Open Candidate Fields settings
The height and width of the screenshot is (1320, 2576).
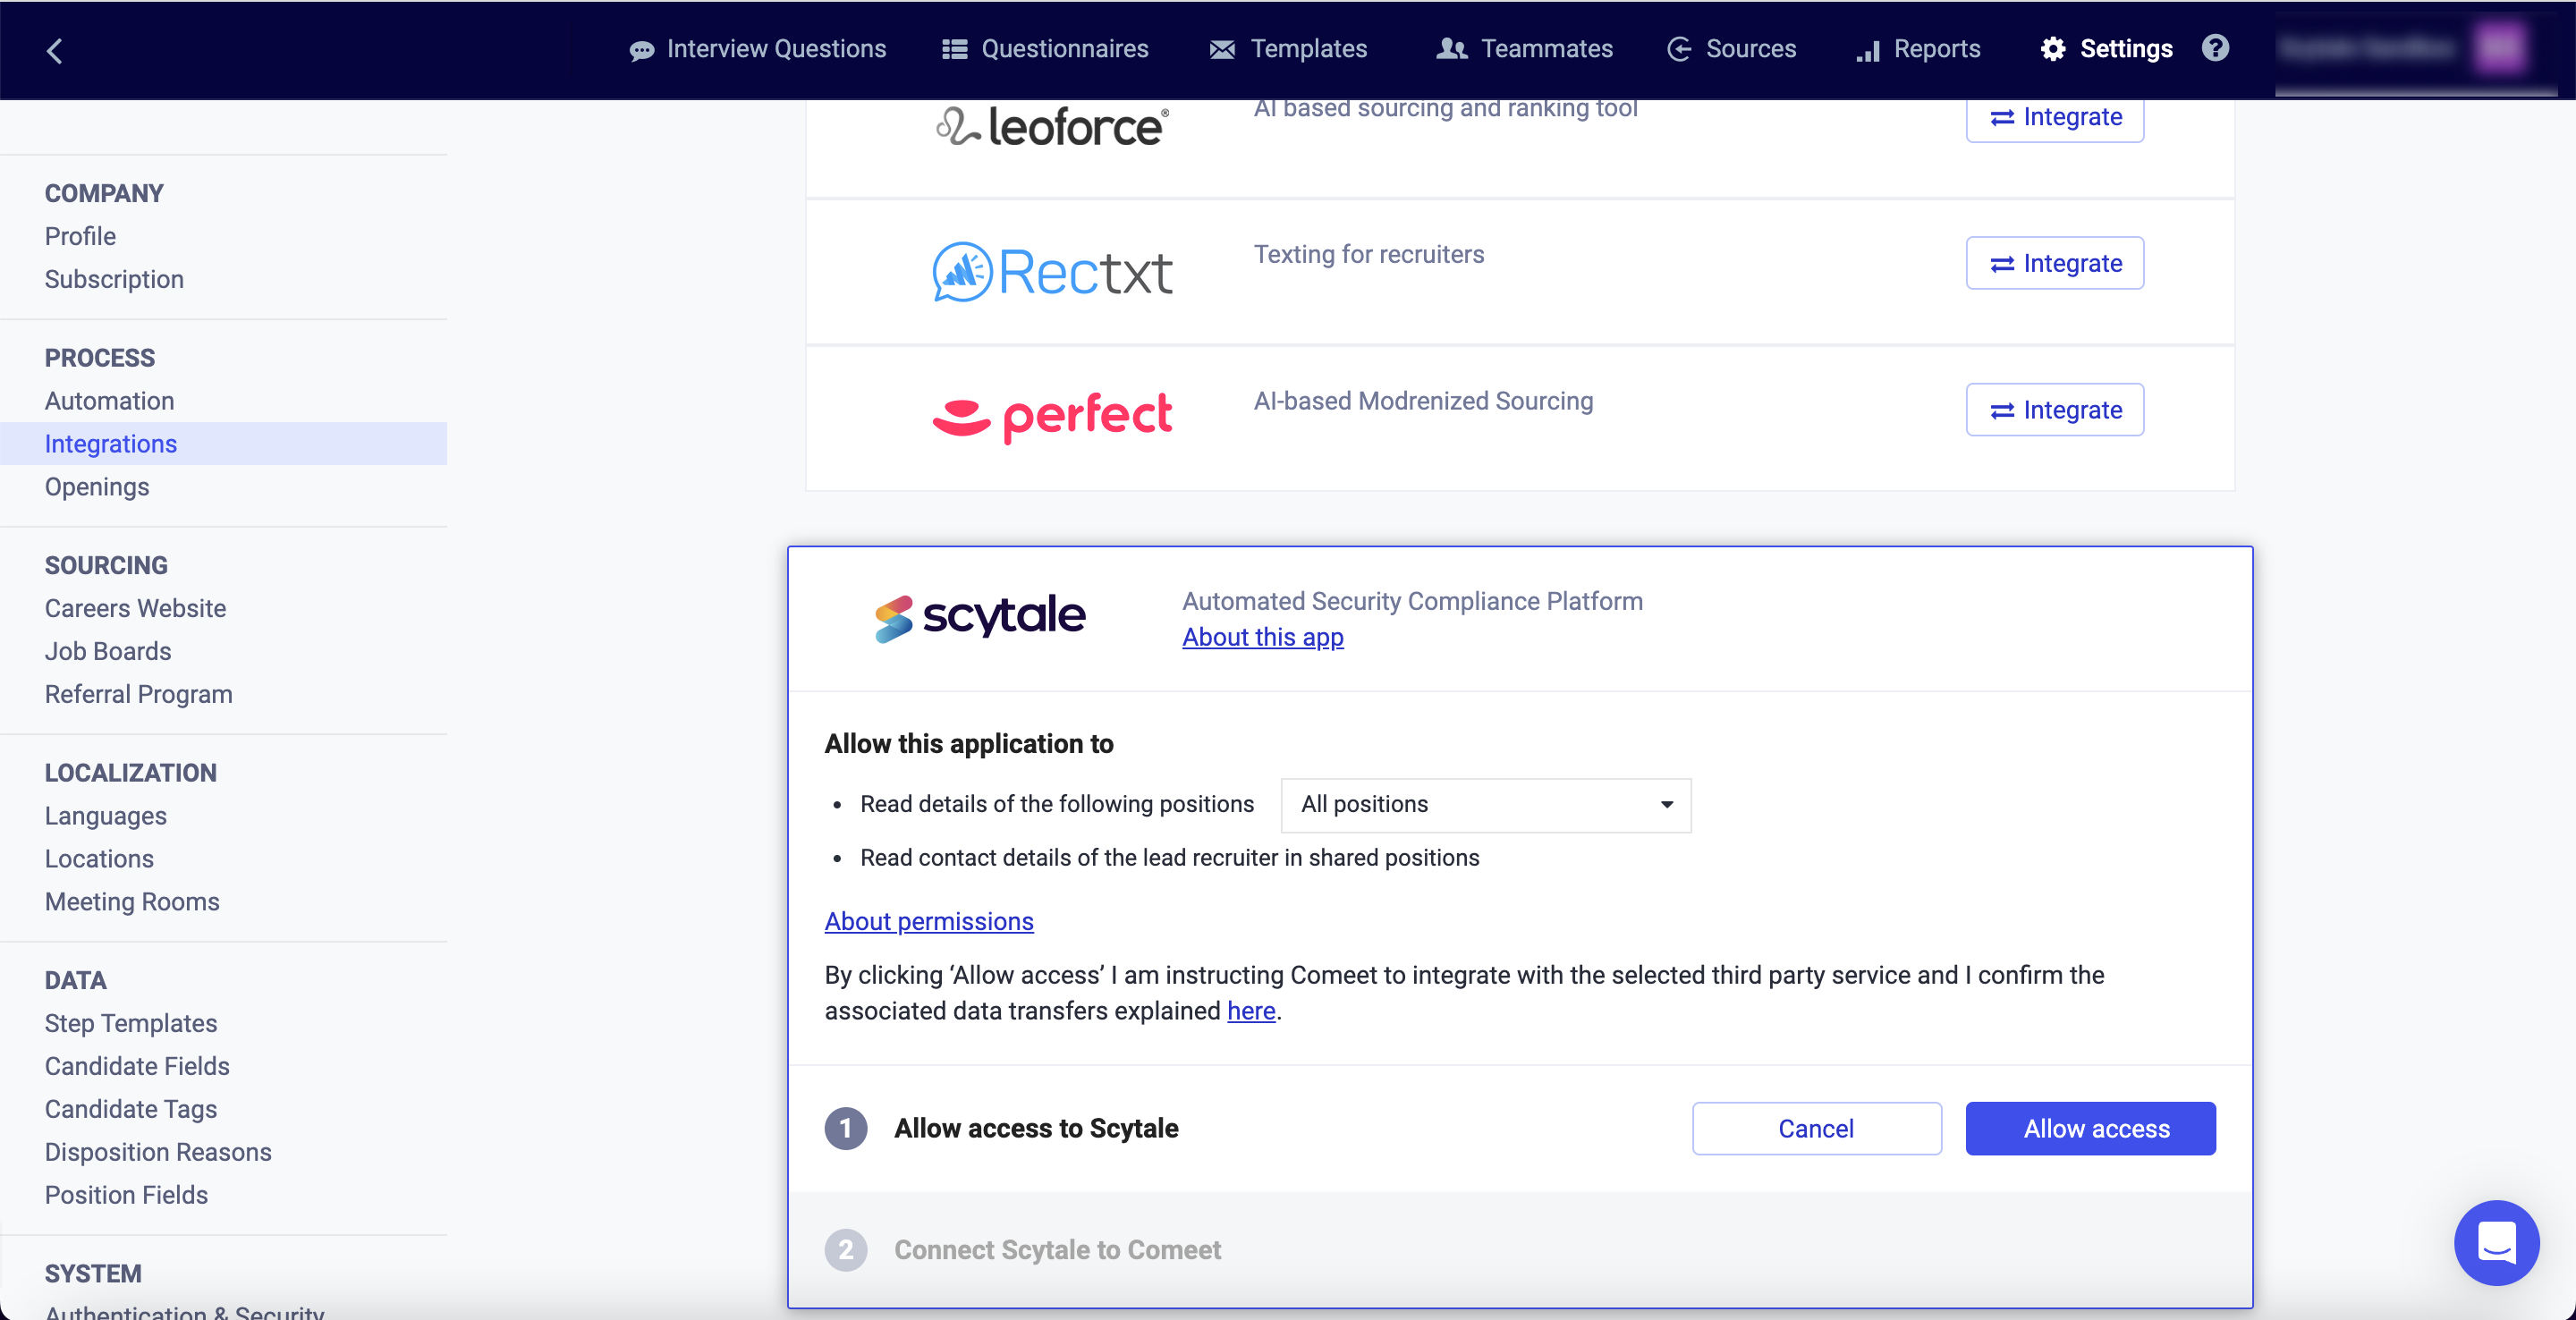pyautogui.click(x=137, y=1066)
